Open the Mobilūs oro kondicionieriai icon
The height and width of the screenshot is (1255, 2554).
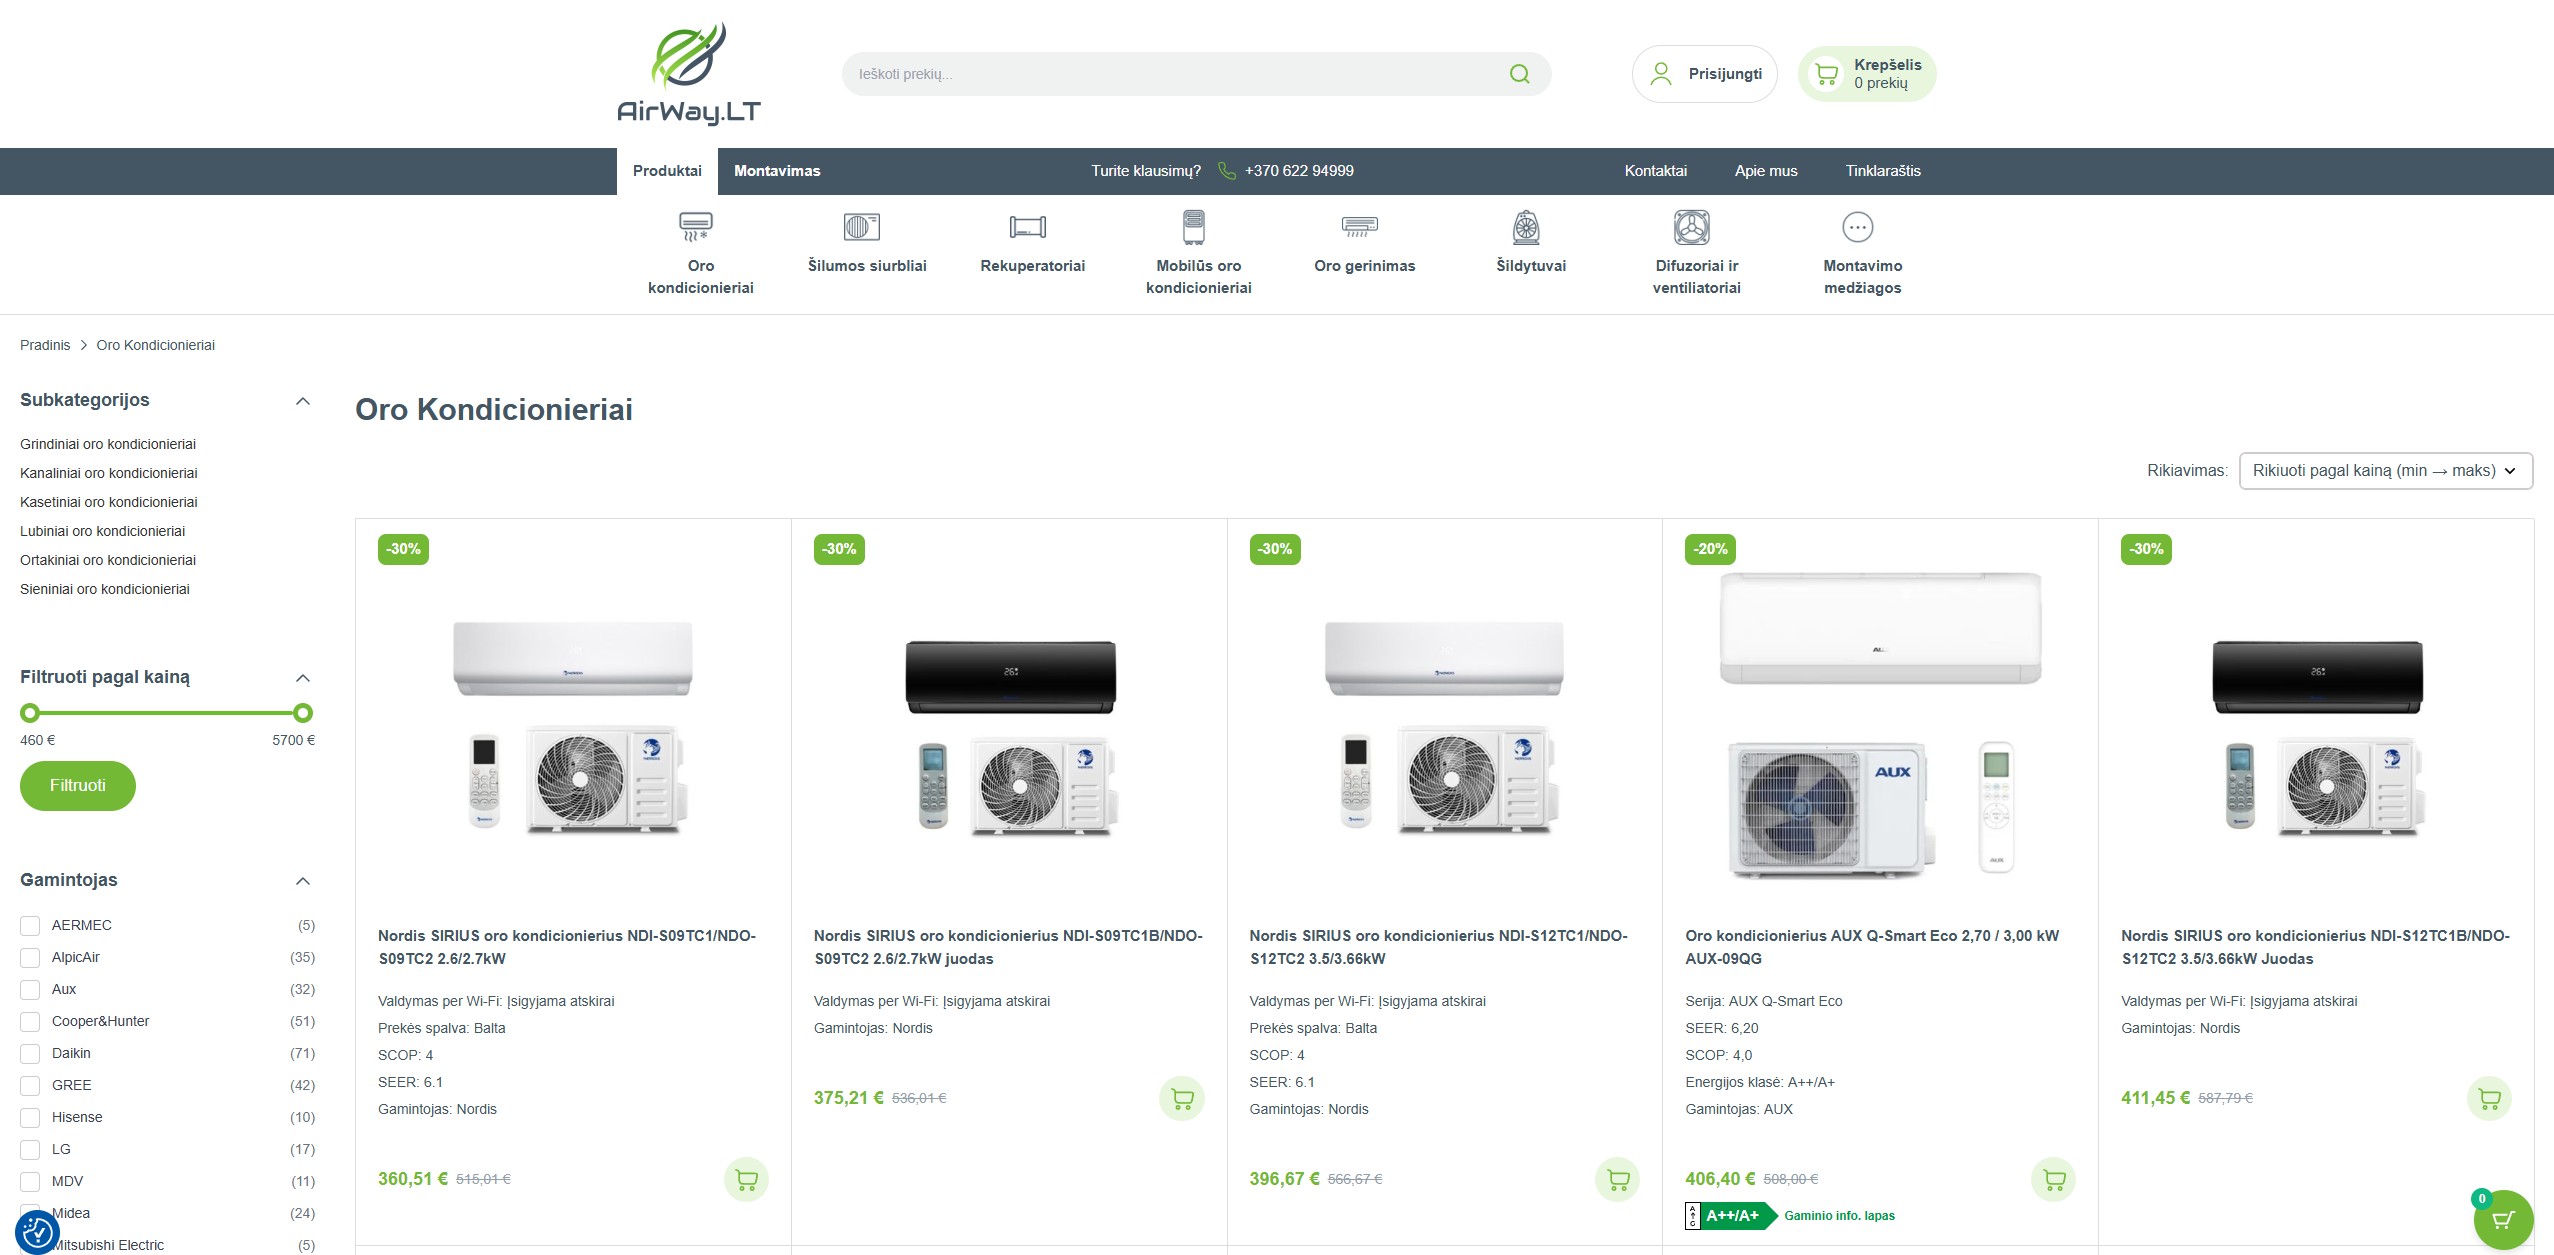click(x=1194, y=227)
